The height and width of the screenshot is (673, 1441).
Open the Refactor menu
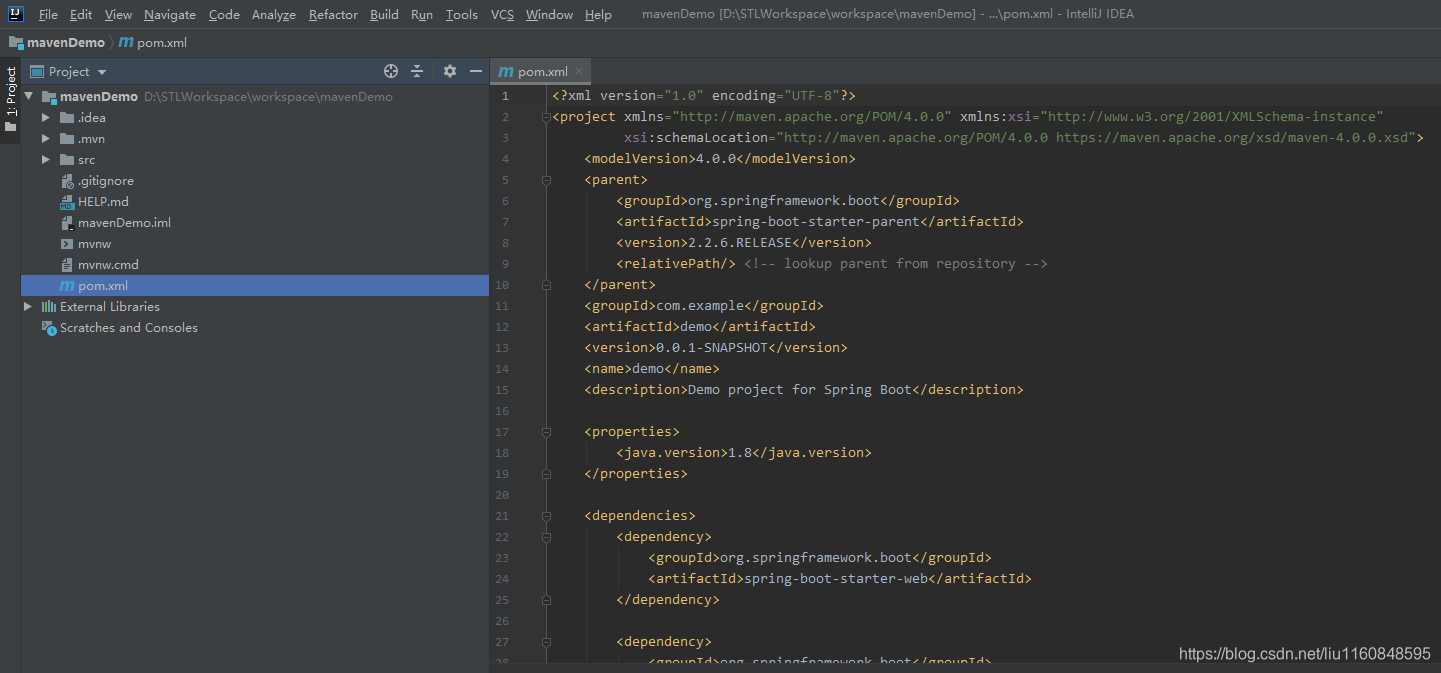pyautogui.click(x=333, y=15)
